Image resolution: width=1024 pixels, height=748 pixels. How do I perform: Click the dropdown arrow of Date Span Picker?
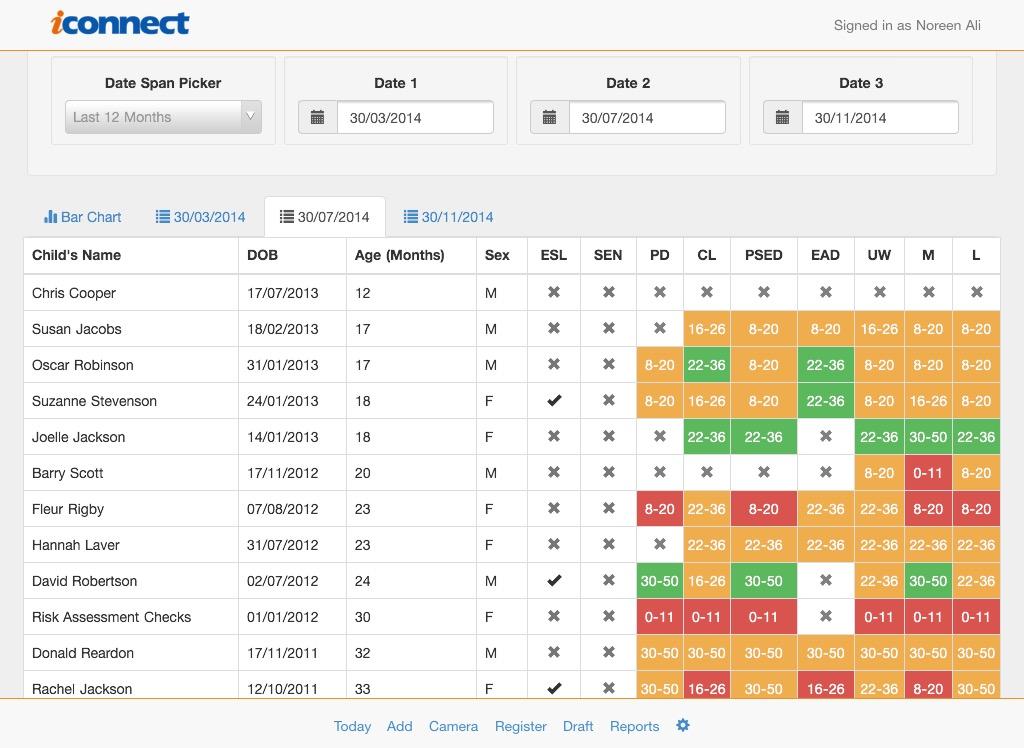tap(250, 117)
